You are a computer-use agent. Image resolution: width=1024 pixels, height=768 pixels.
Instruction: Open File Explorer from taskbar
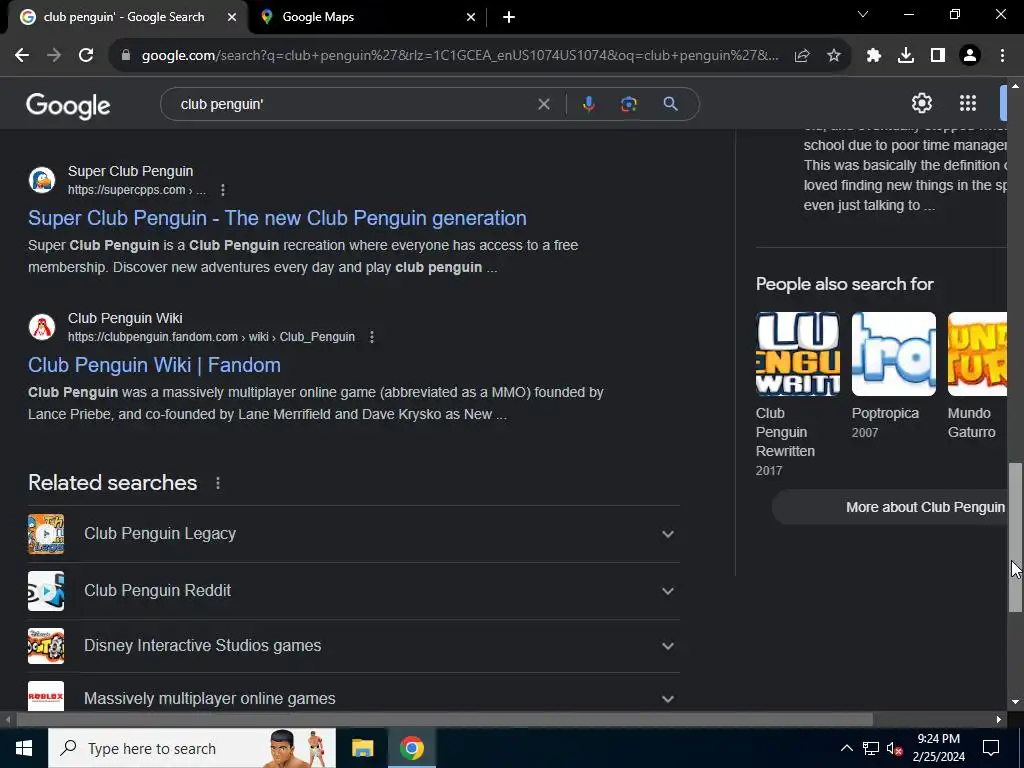tap(362, 748)
